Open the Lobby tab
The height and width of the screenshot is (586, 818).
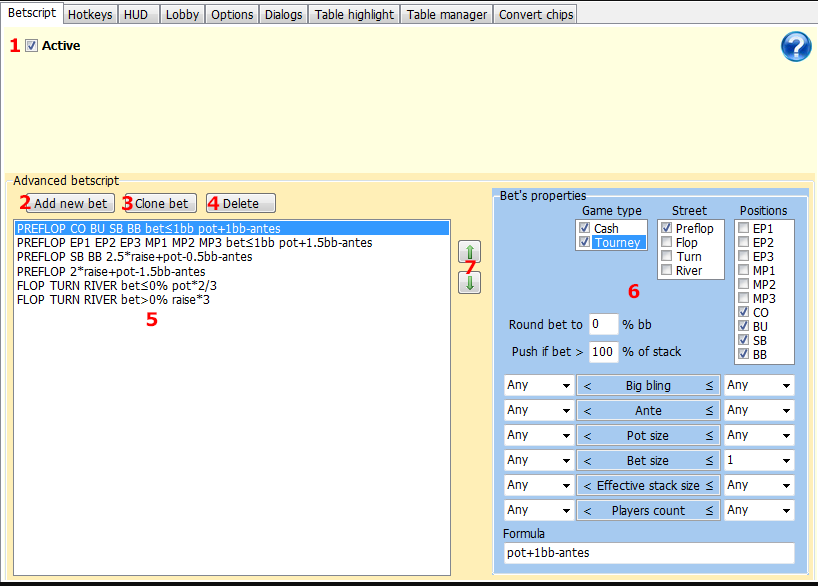pyautogui.click(x=182, y=15)
